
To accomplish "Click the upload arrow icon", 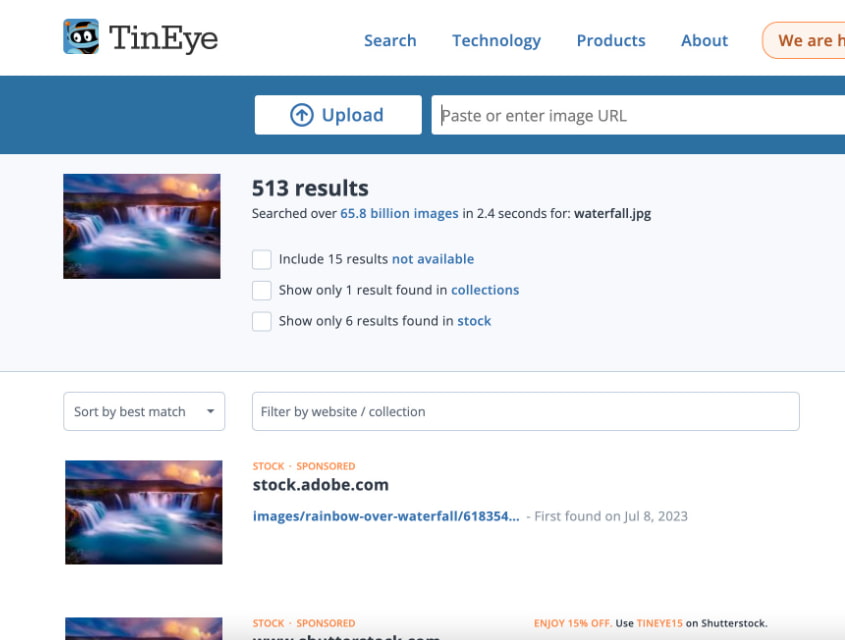I will 302,114.
